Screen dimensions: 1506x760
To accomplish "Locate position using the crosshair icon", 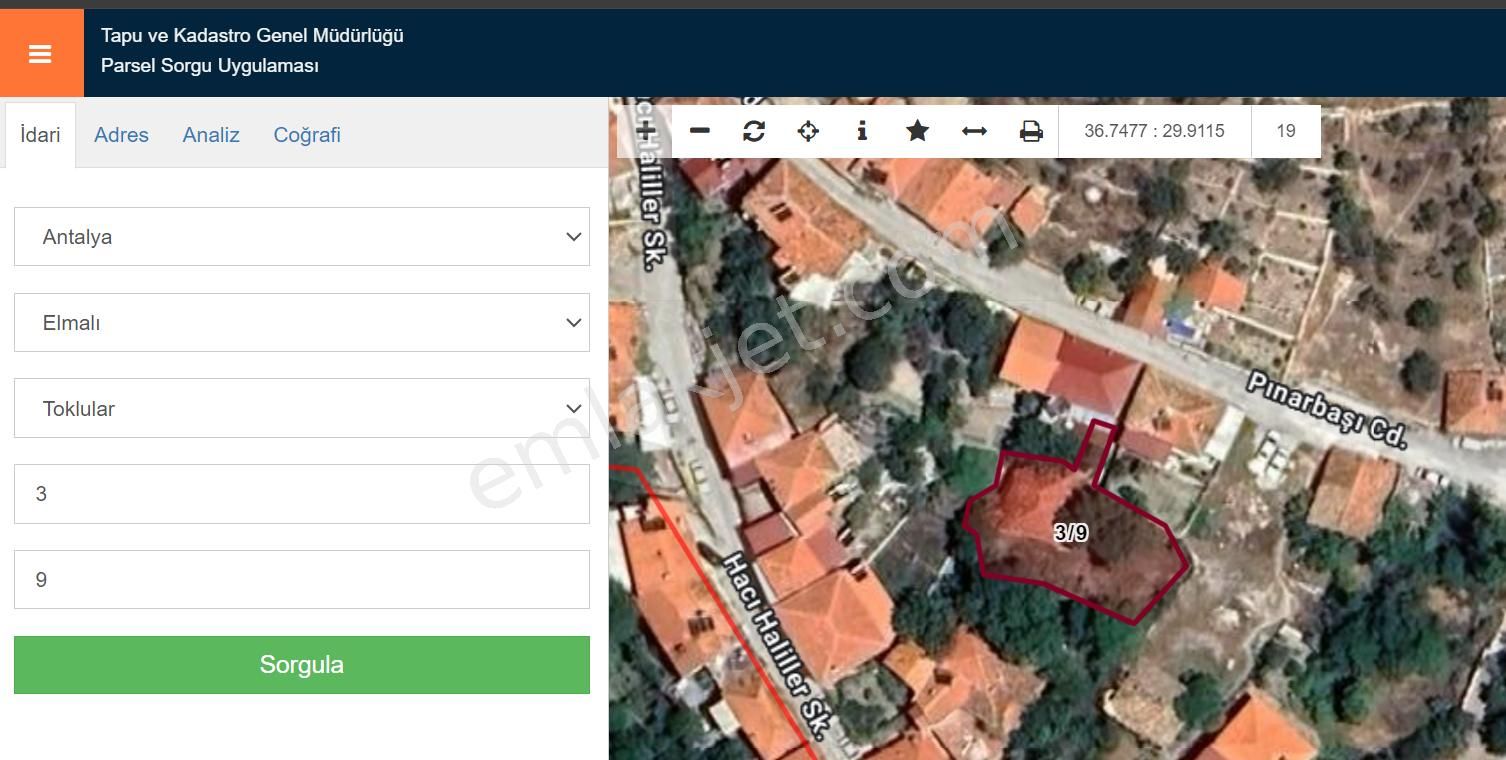I will click(808, 131).
